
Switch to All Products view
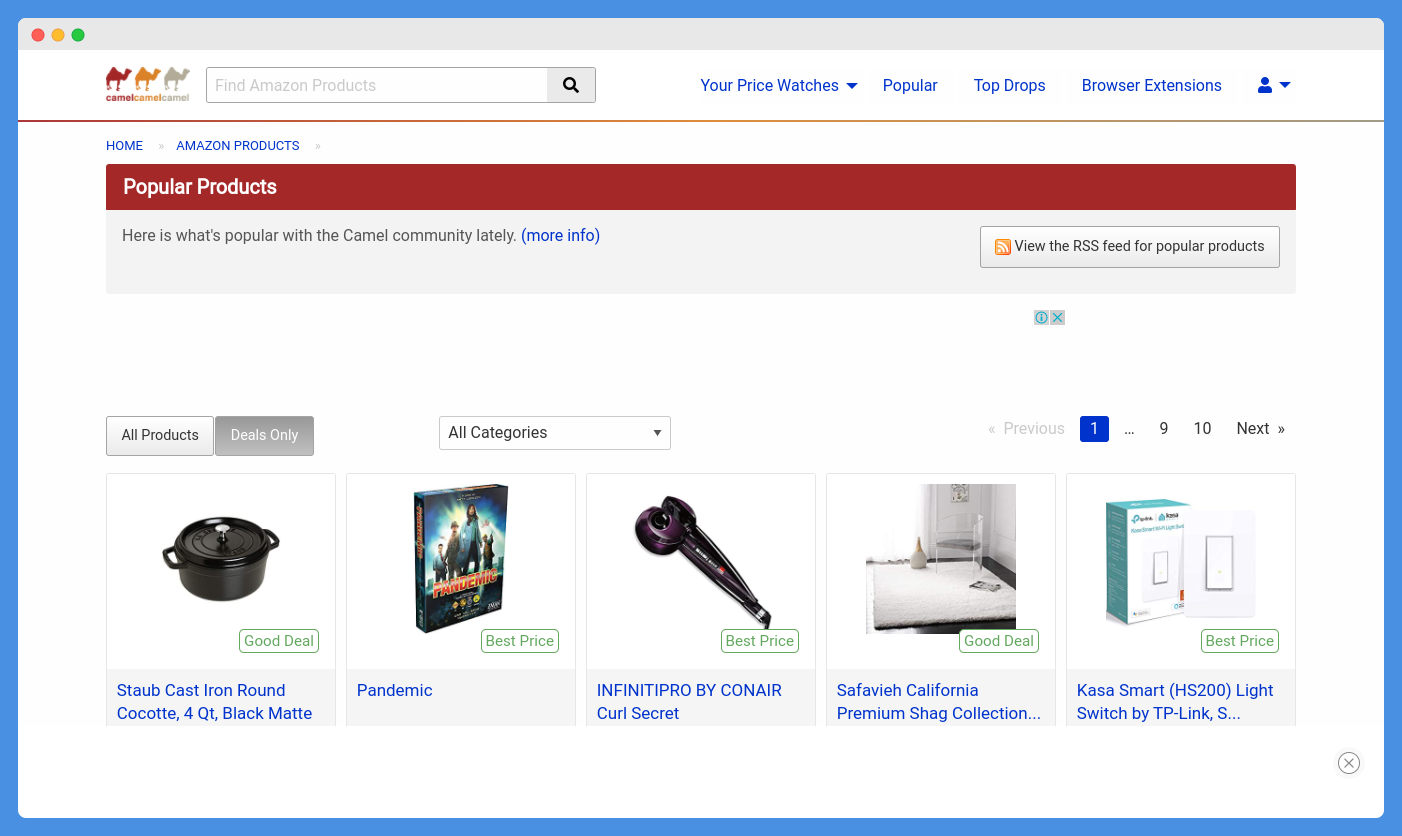(x=159, y=435)
